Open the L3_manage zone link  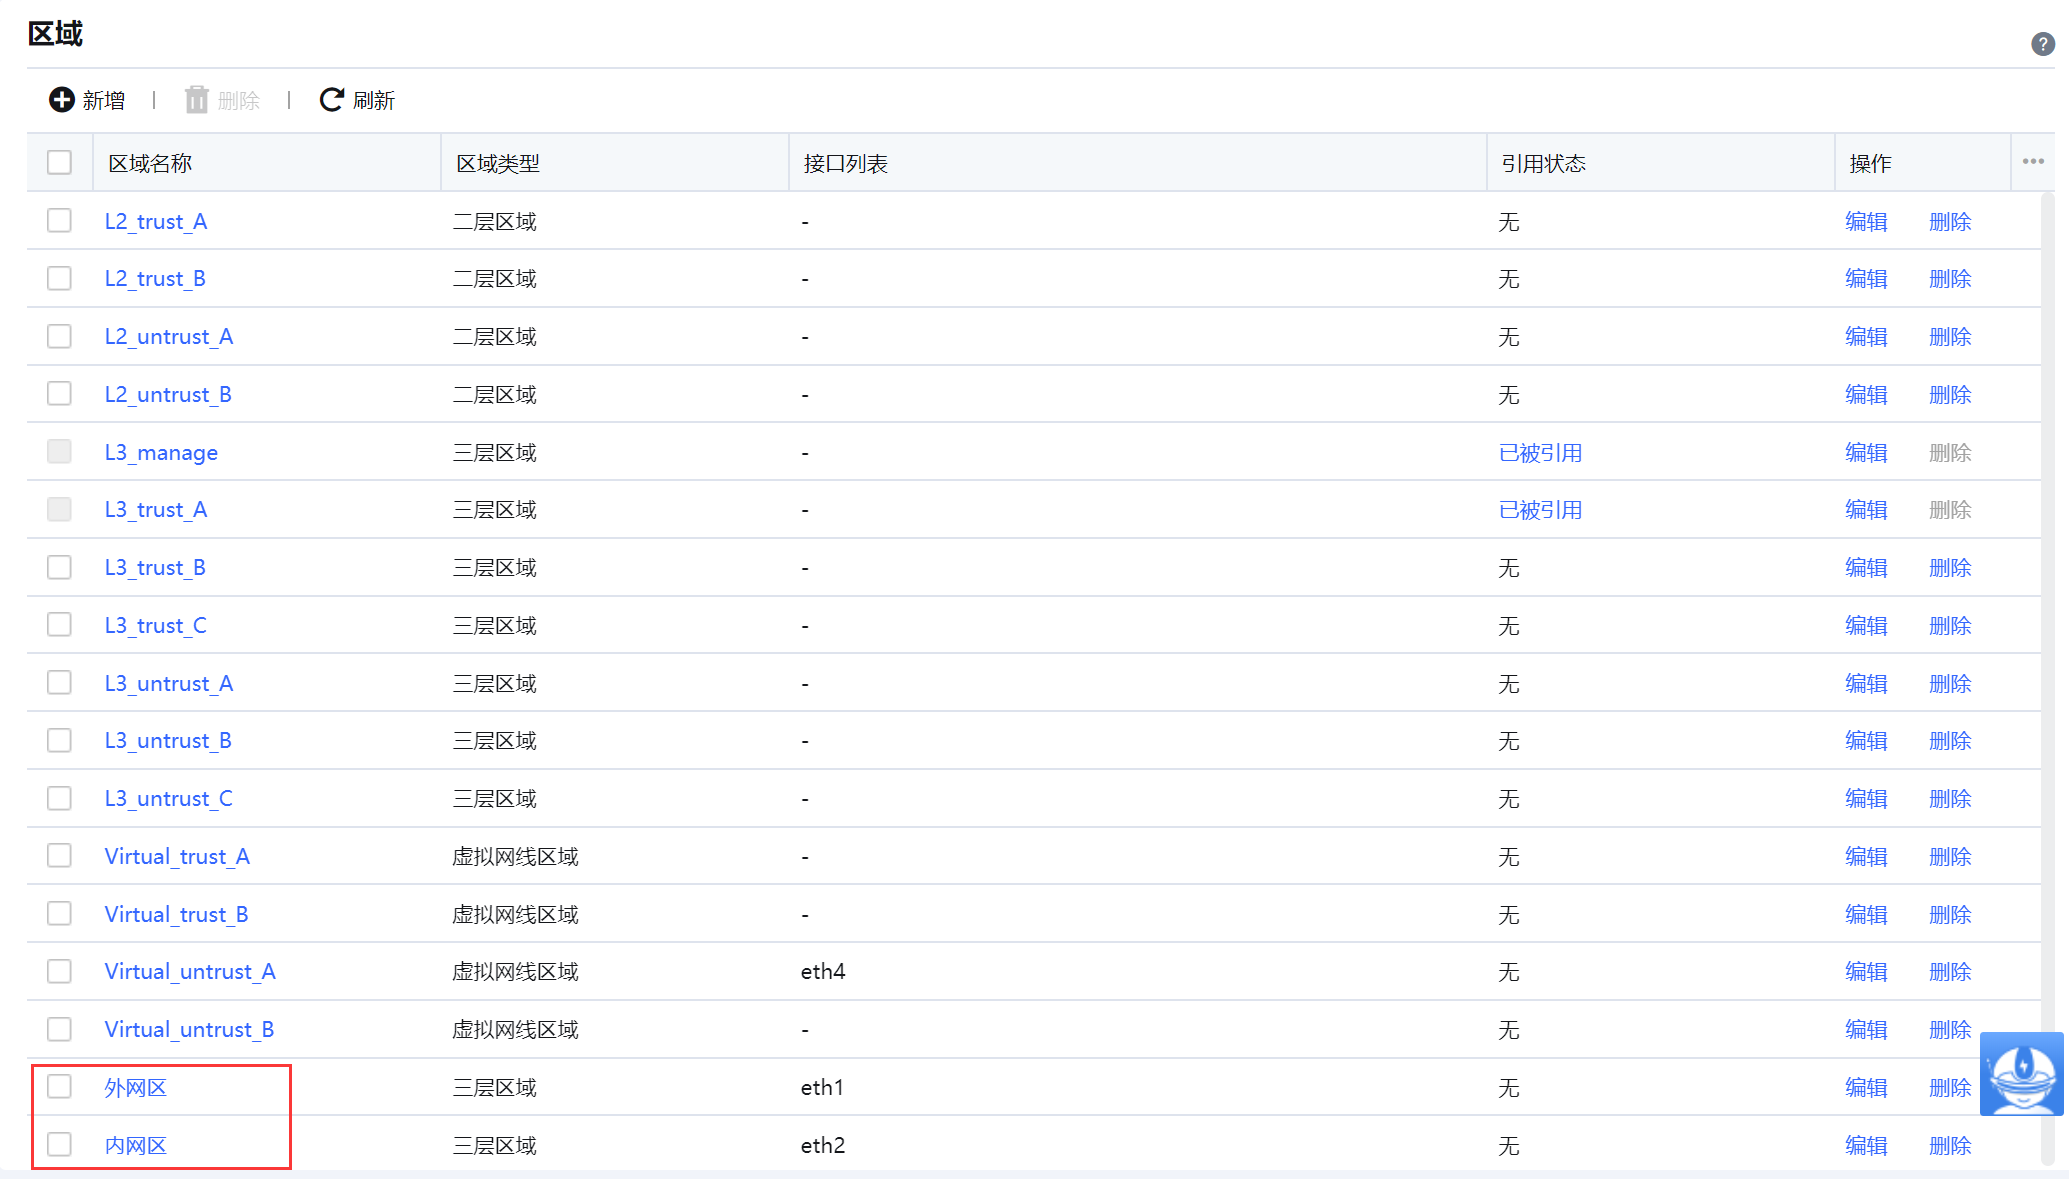(161, 452)
